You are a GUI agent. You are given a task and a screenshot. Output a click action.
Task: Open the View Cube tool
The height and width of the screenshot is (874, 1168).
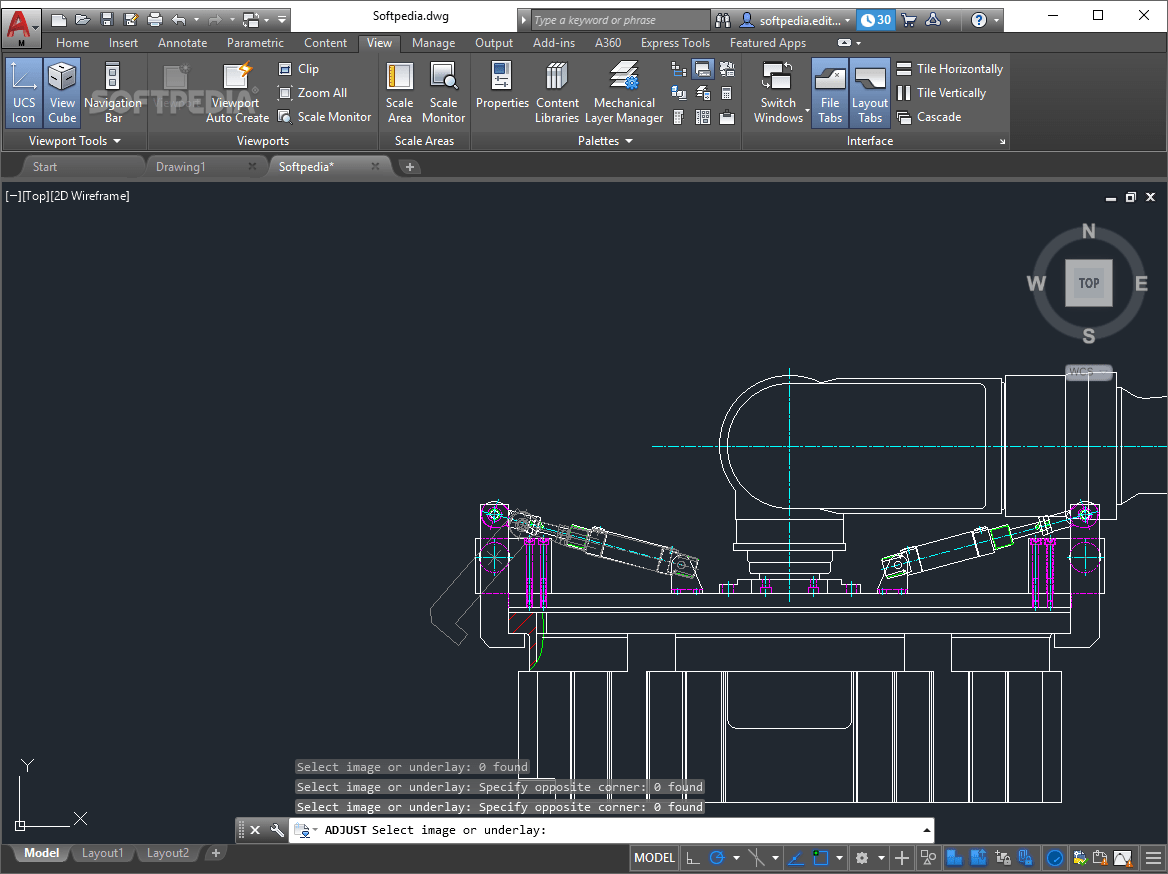(61, 90)
